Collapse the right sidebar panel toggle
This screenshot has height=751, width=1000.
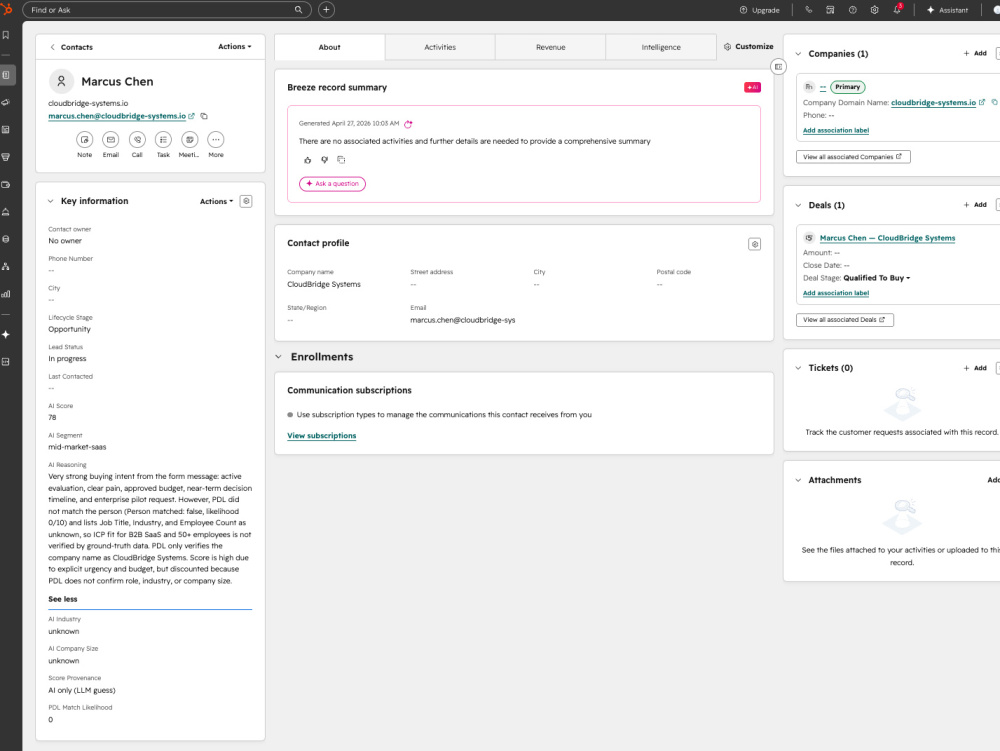pos(778,66)
